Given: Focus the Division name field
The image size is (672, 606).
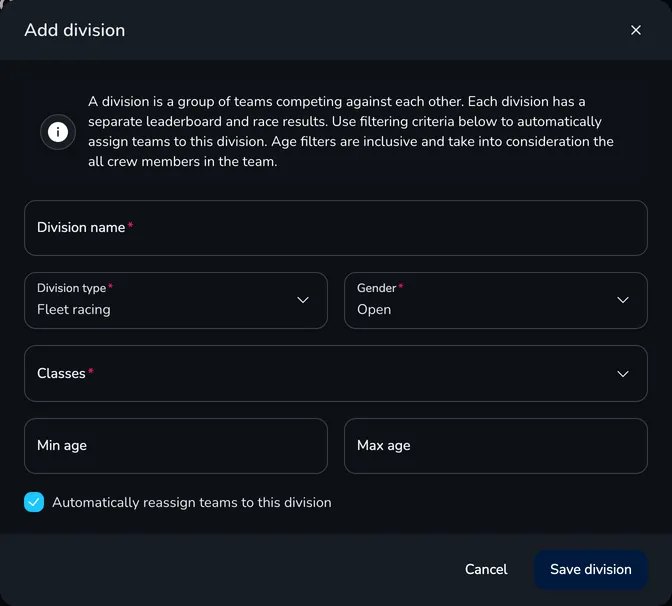Looking at the screenshot, I should (336, 228).
